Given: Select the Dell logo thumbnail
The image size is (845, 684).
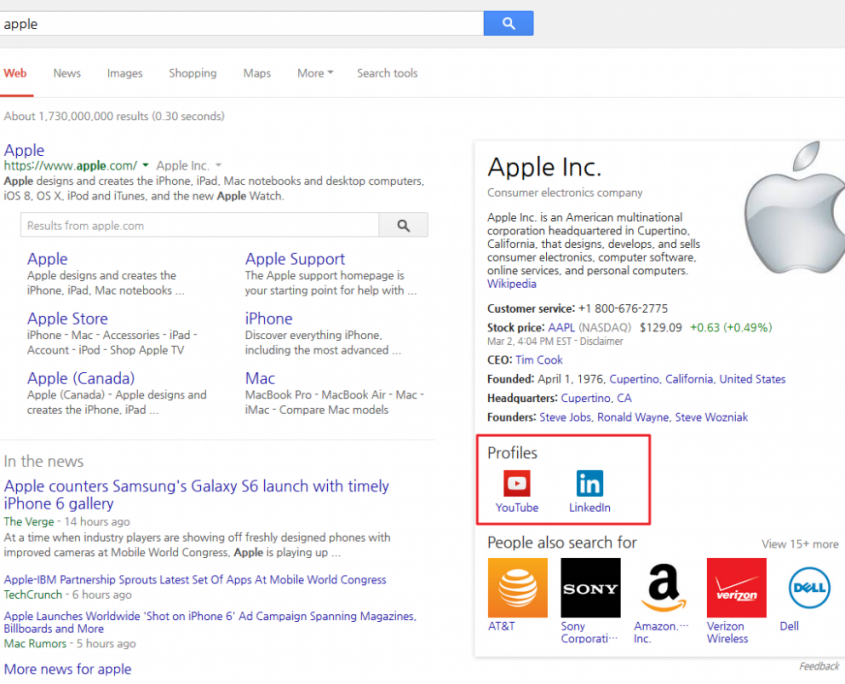Looking at the screenshot, I should coord(809,588).
